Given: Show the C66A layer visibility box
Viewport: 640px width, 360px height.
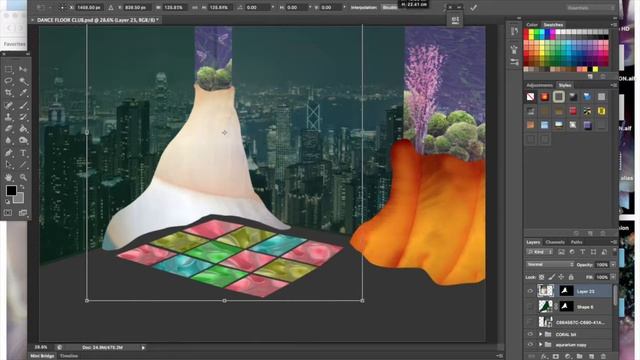Looking at the screenshot, I should tap(530, 322).
